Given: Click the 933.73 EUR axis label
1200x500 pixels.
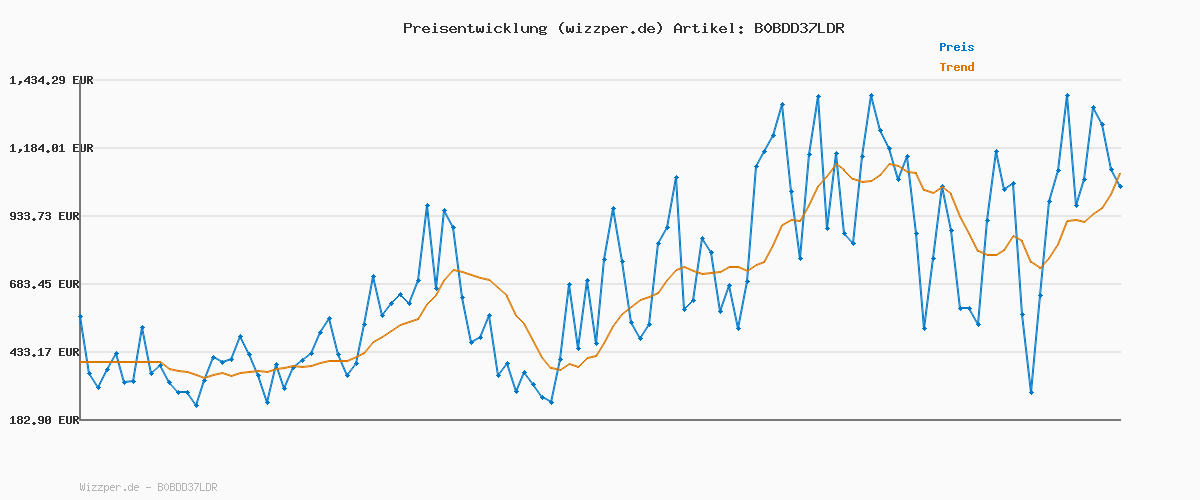Looking at the screenshot, I should 55,216.
